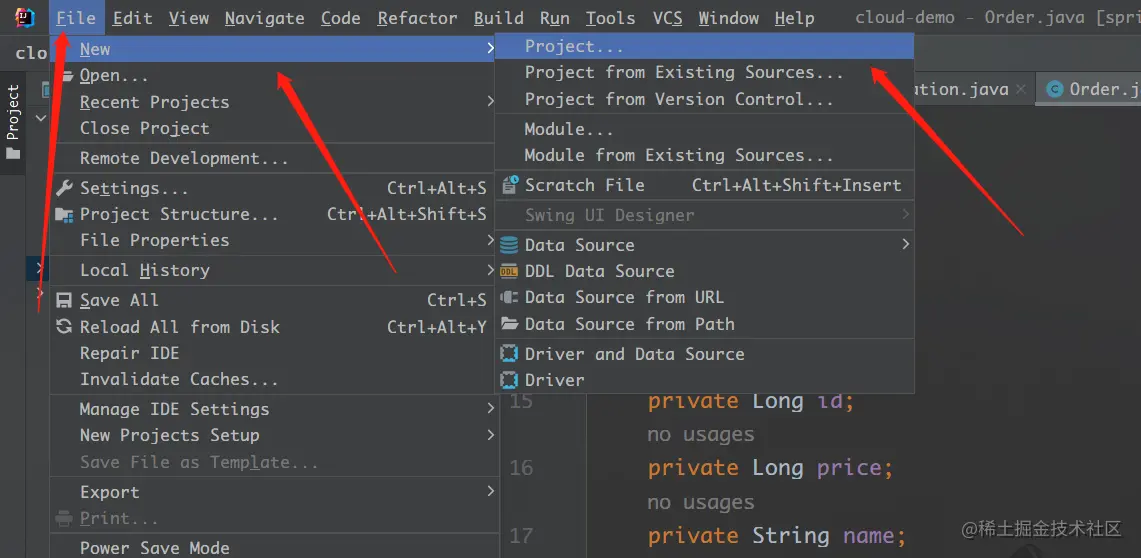The width and height of the screenshot is (1141, 558).
Task: Click Invalidate Caches menu entry
Action: point(179,379)
